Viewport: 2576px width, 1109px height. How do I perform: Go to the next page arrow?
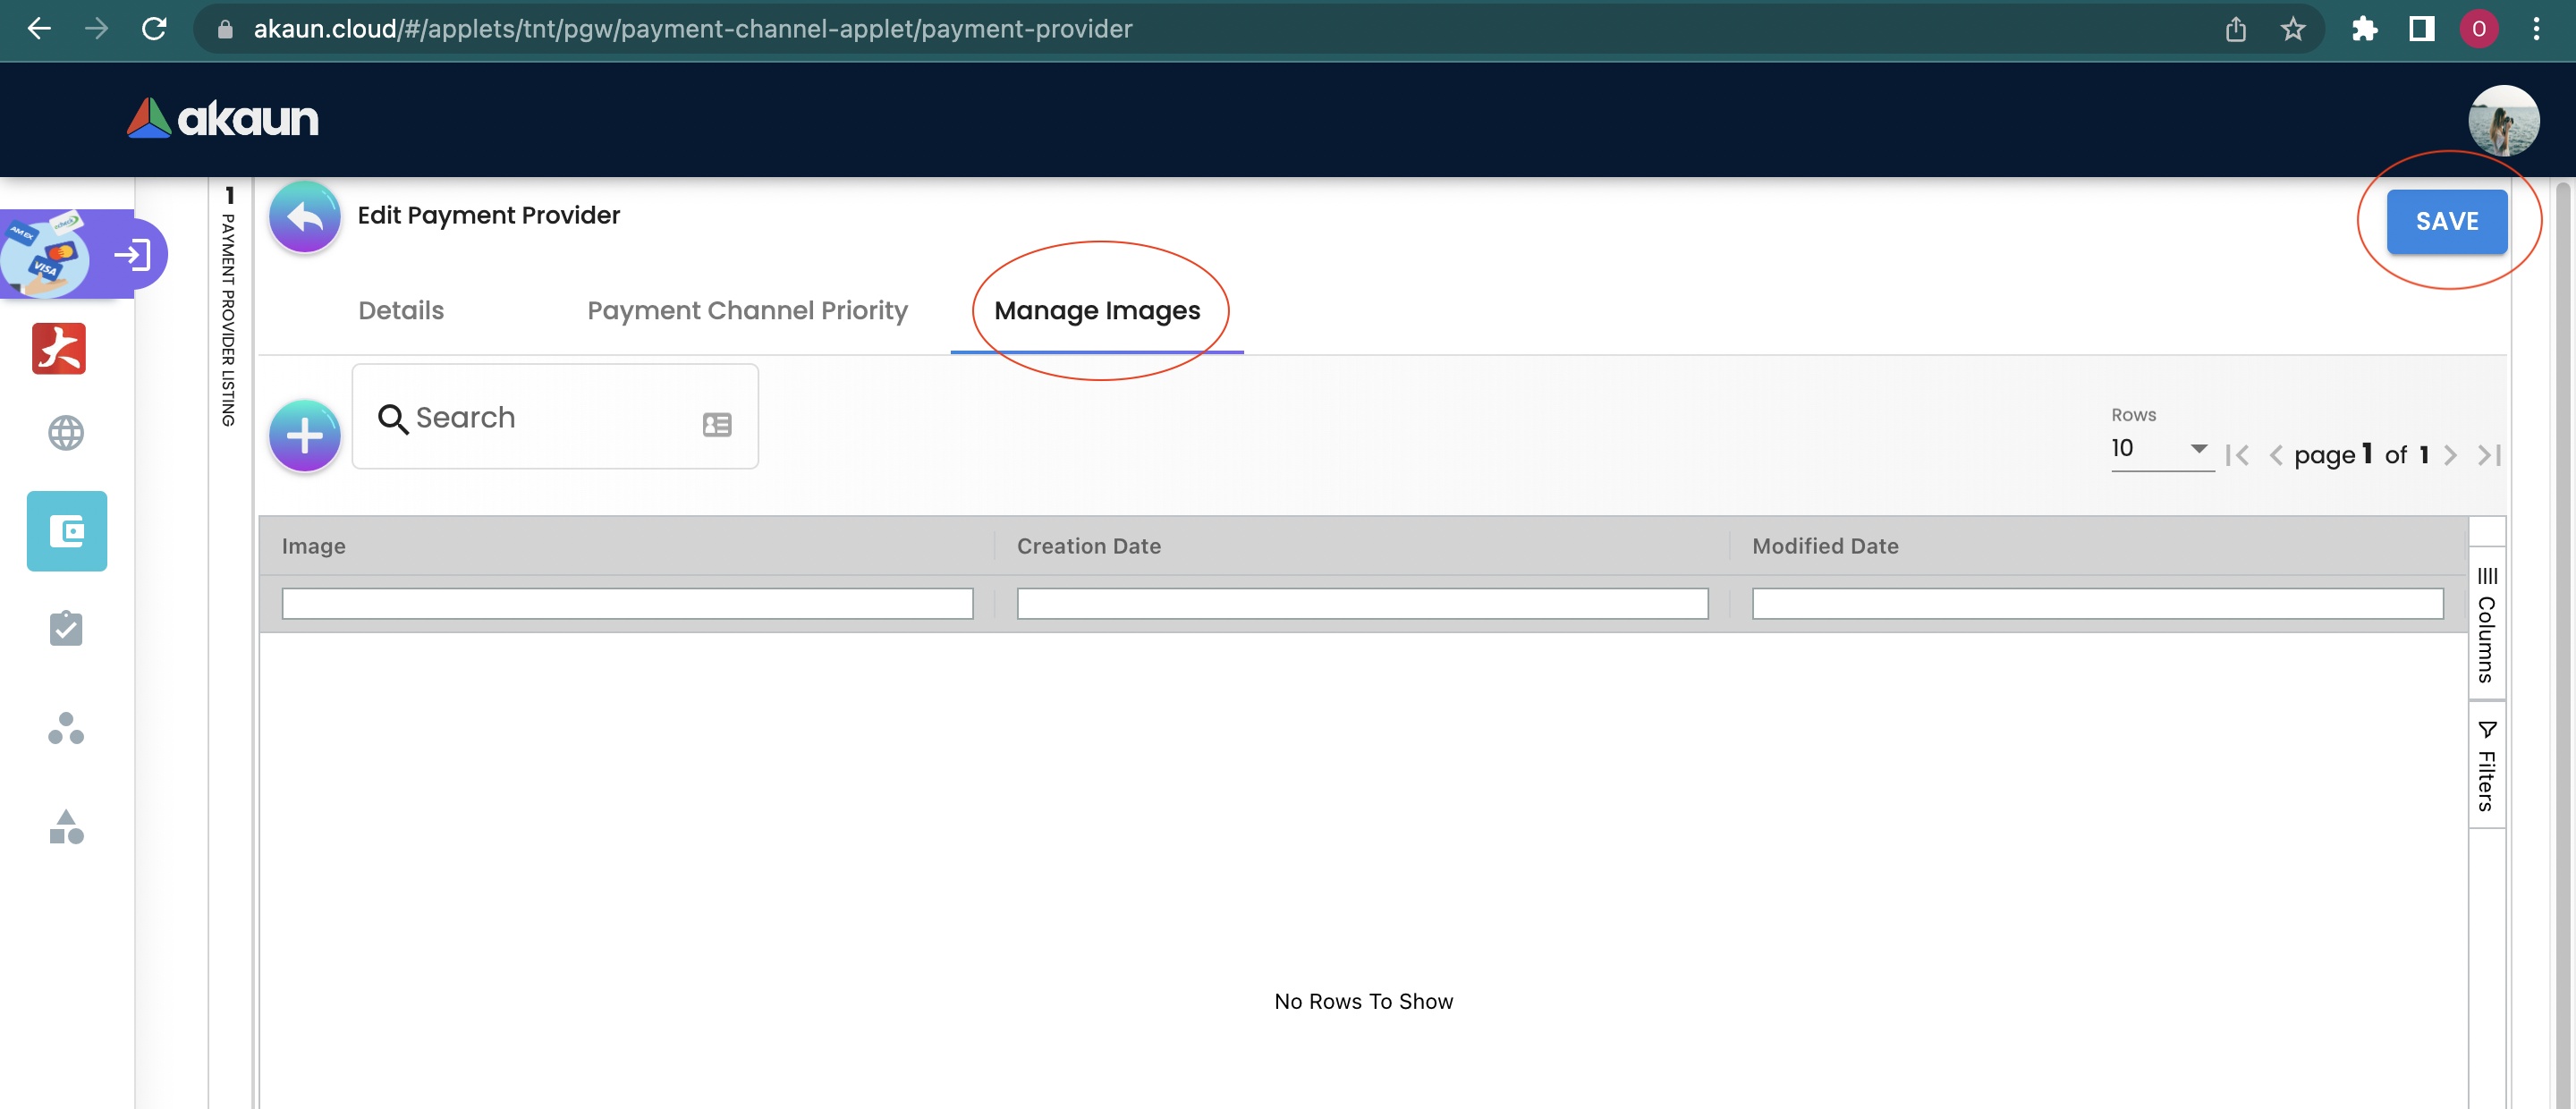pyautogui.click(x=2450, y=456)
